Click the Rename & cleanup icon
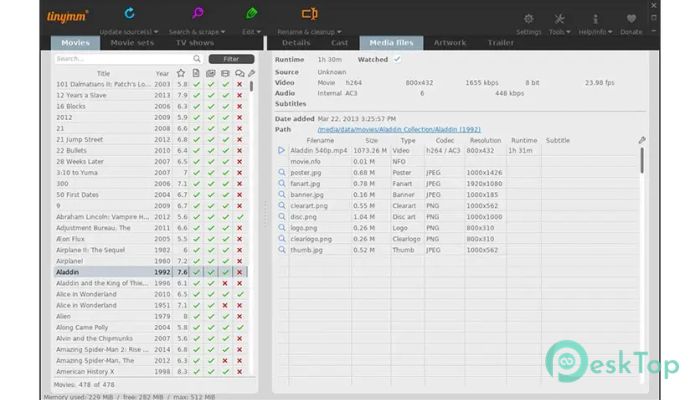 coord(309,14)
